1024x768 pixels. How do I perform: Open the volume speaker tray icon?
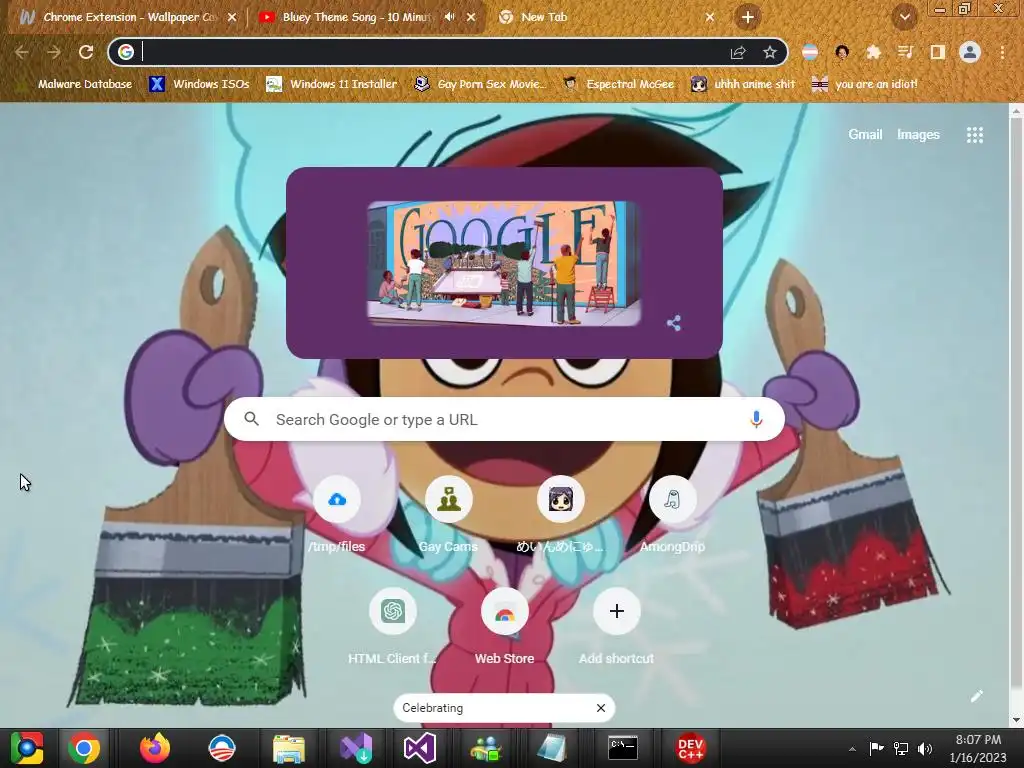click(x=925, y=748)
